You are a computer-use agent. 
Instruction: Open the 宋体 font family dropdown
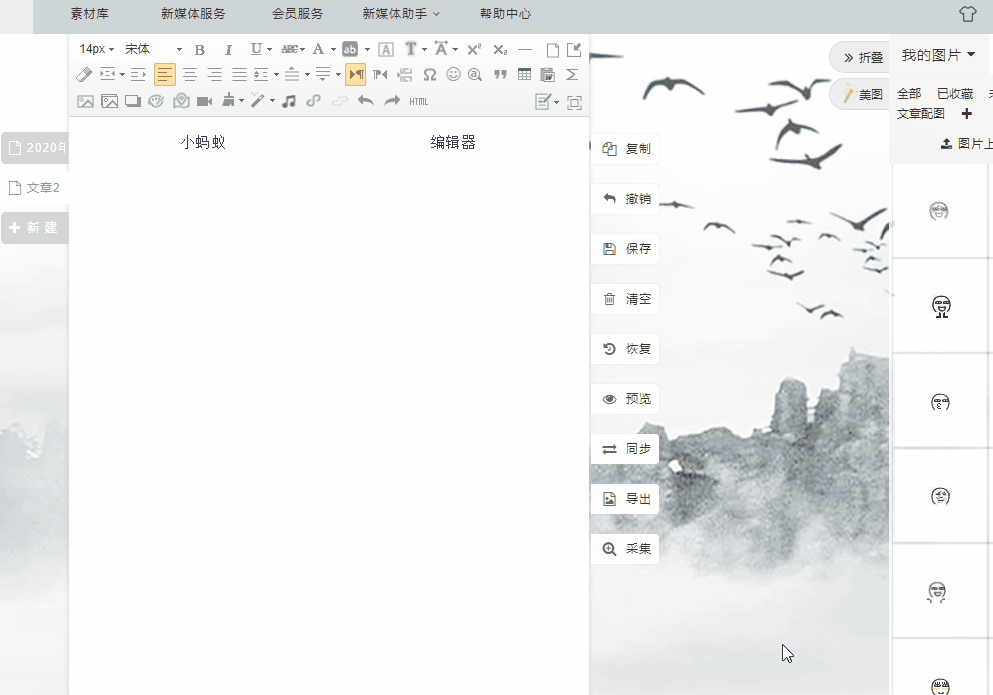click(153, 49)
